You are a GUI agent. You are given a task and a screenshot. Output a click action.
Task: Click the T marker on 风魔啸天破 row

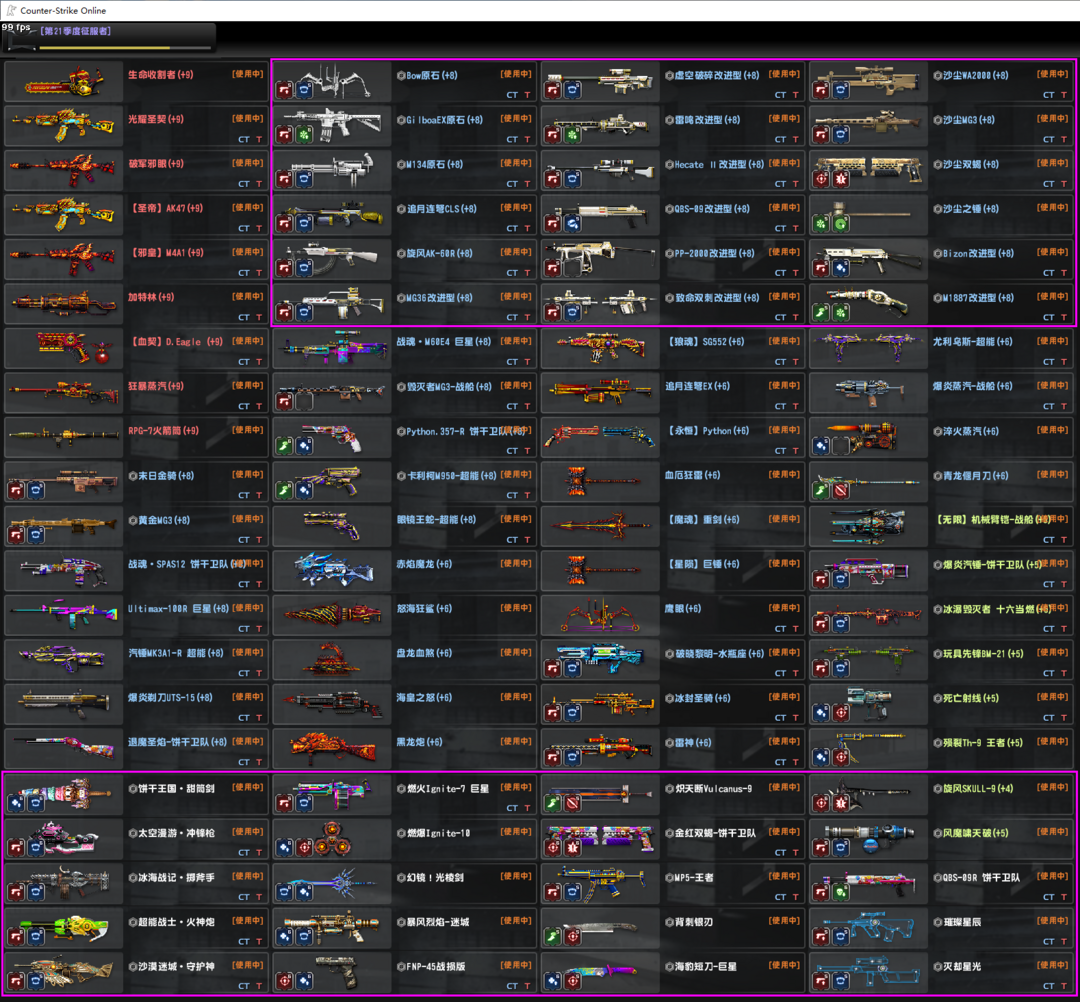point(1063,852)
